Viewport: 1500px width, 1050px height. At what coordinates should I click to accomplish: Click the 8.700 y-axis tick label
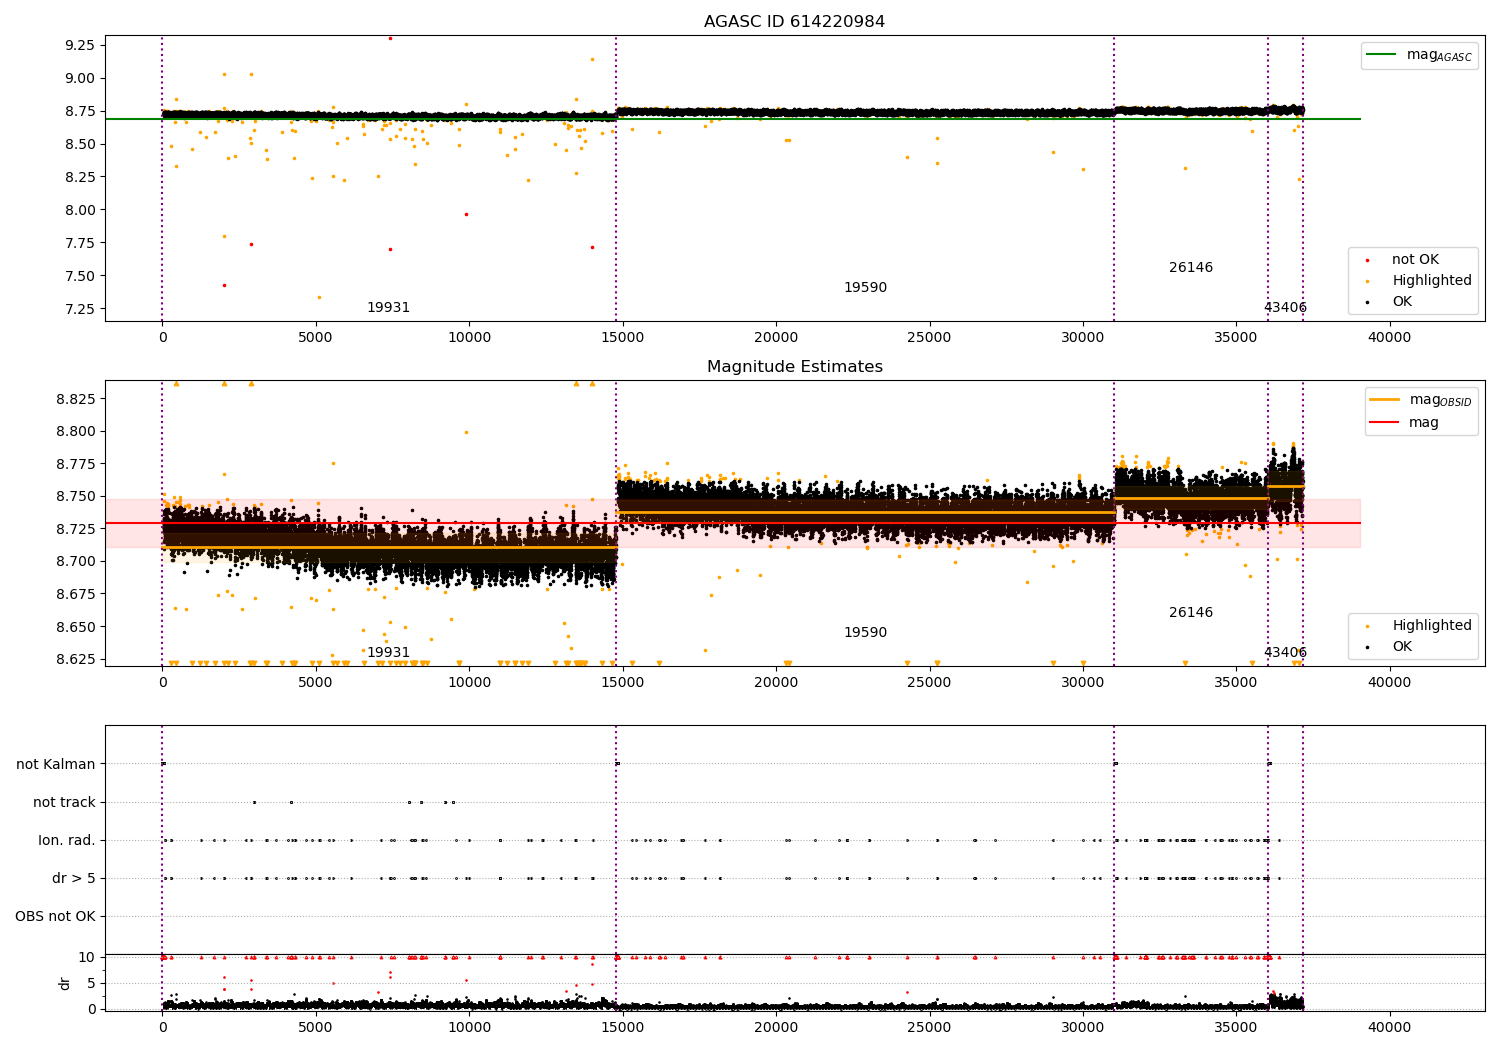coord(75,561)
